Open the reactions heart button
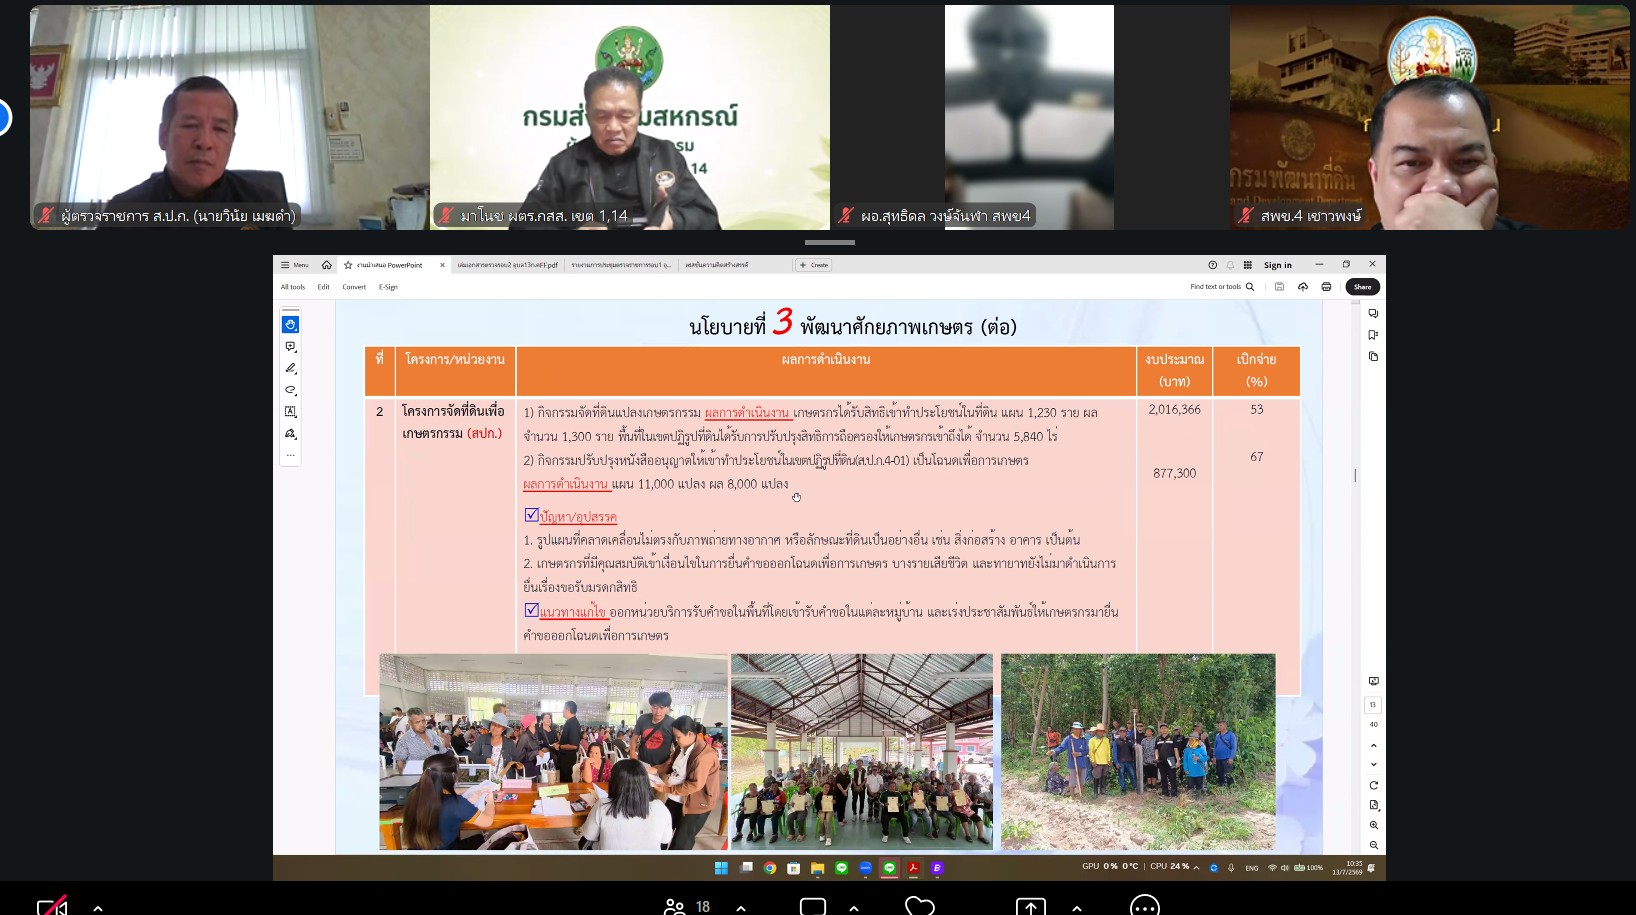 pos(920,906)
